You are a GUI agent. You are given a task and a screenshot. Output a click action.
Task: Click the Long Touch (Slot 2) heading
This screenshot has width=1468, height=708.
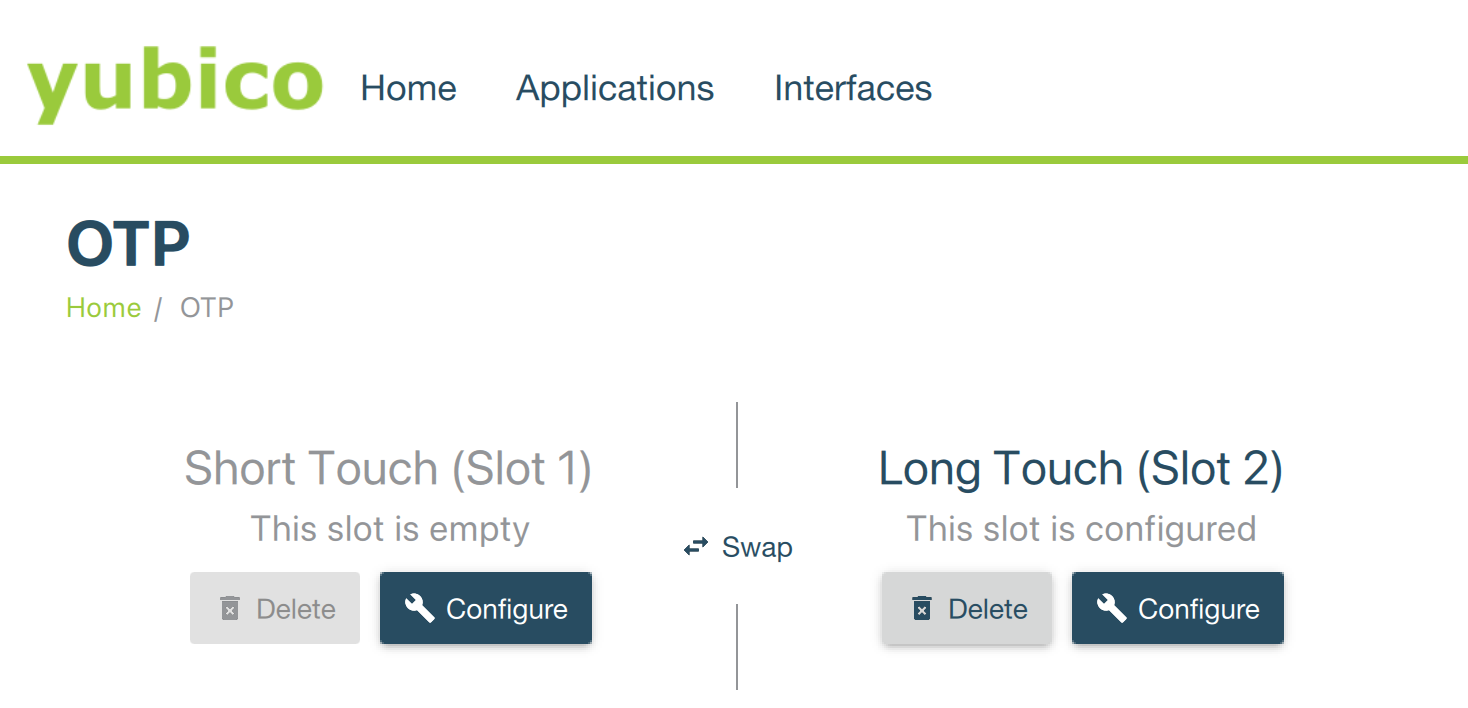tap(1080, 468)
